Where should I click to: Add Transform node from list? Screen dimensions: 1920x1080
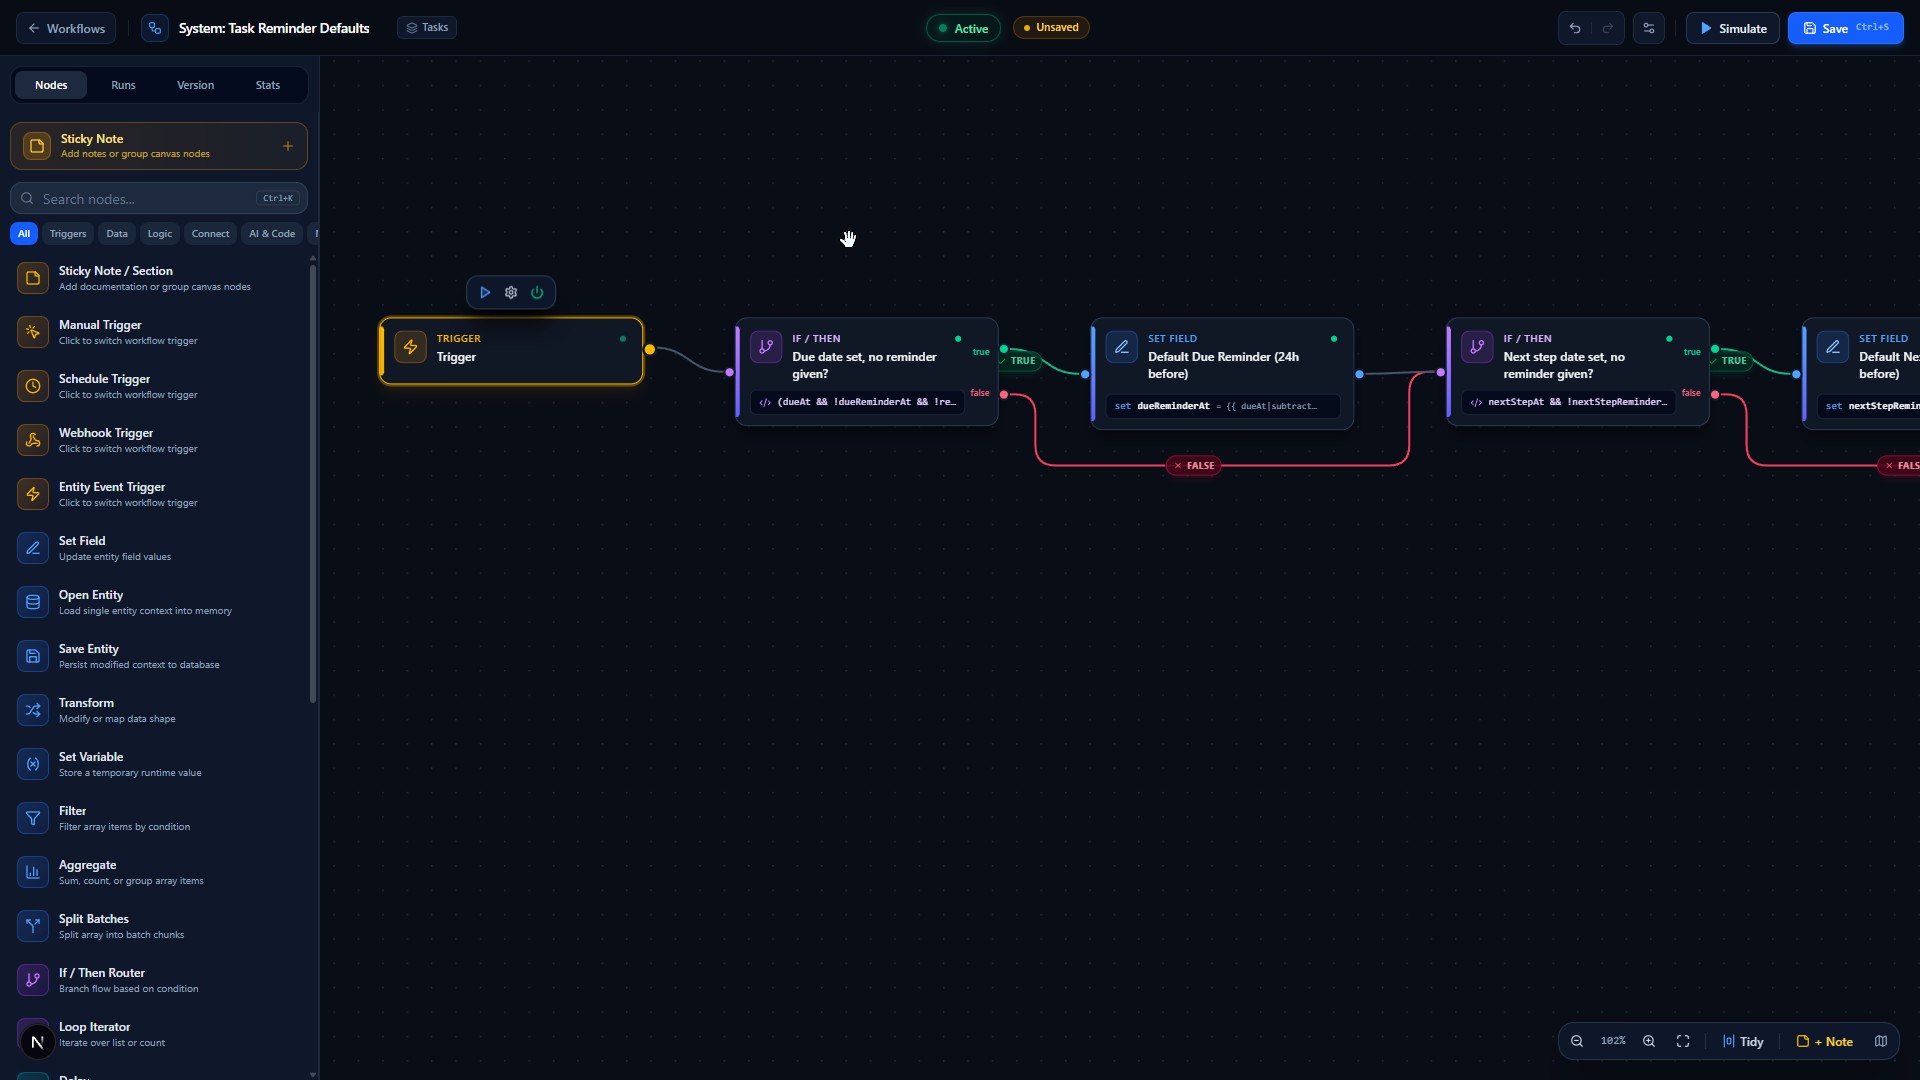(x=158, y=710)
